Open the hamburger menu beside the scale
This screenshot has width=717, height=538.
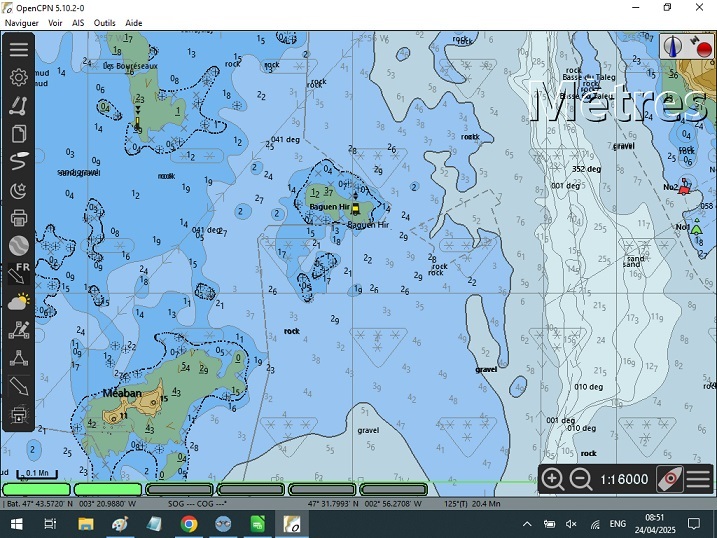(698, 479)
